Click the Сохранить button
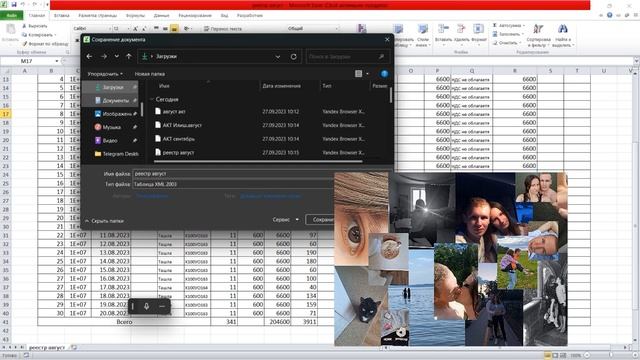The width and height of the screenshot is (640, 360). [320, 220]
